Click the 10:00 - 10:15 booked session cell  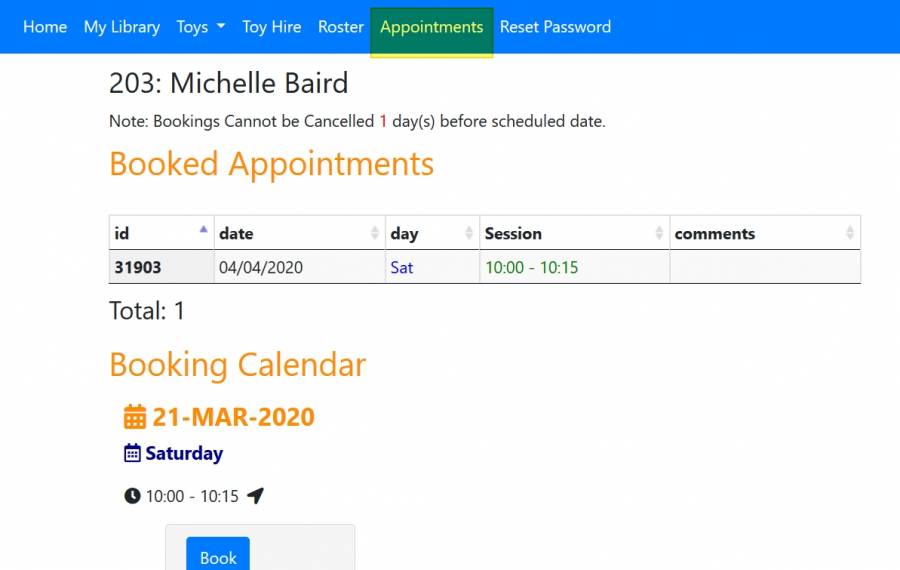532,268
